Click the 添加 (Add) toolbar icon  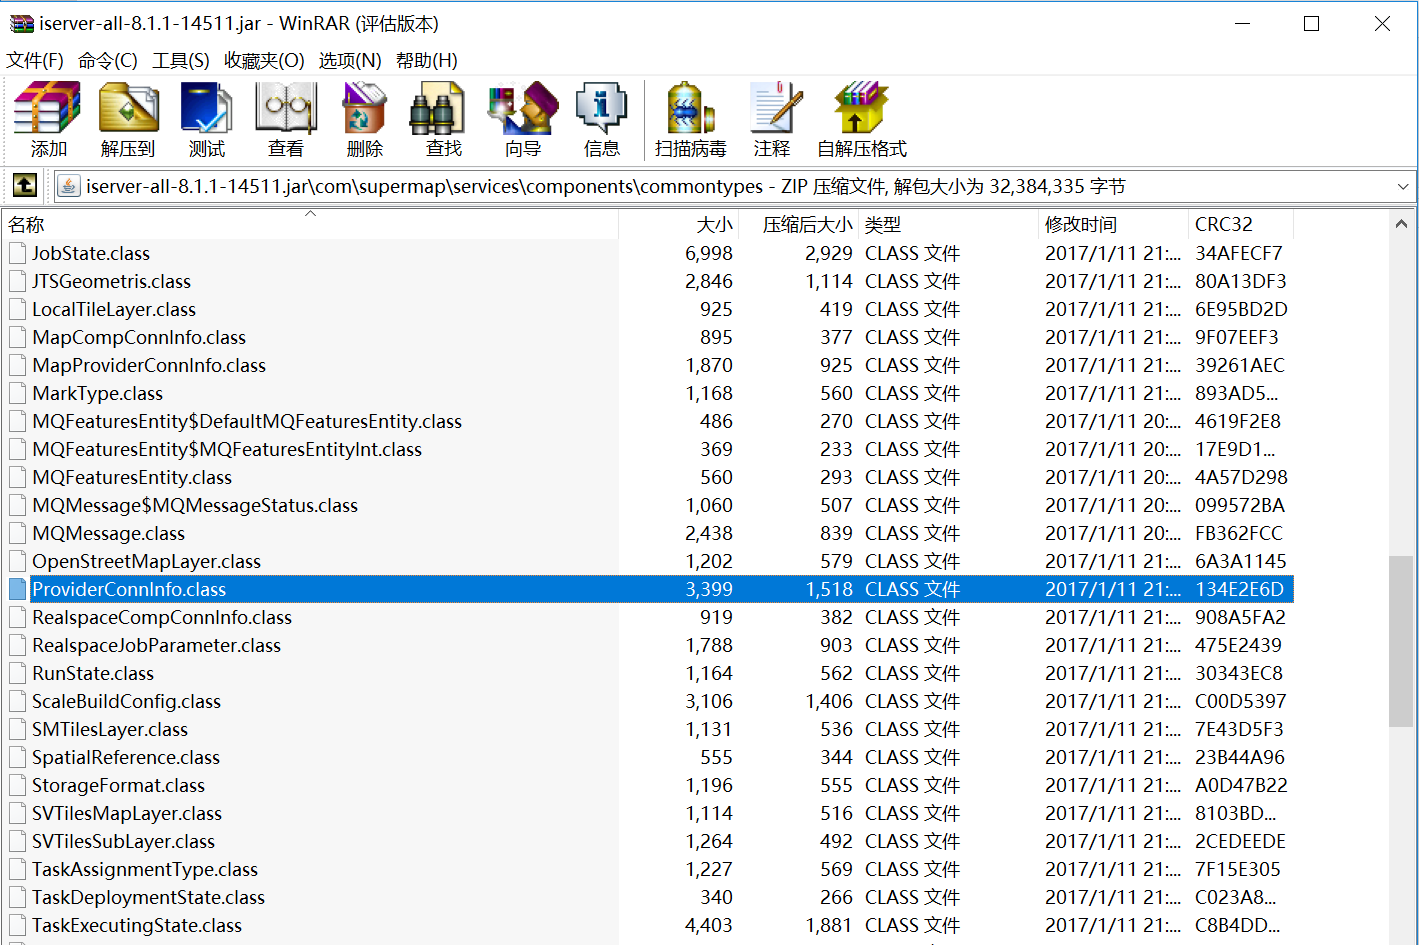coord(48,108)
